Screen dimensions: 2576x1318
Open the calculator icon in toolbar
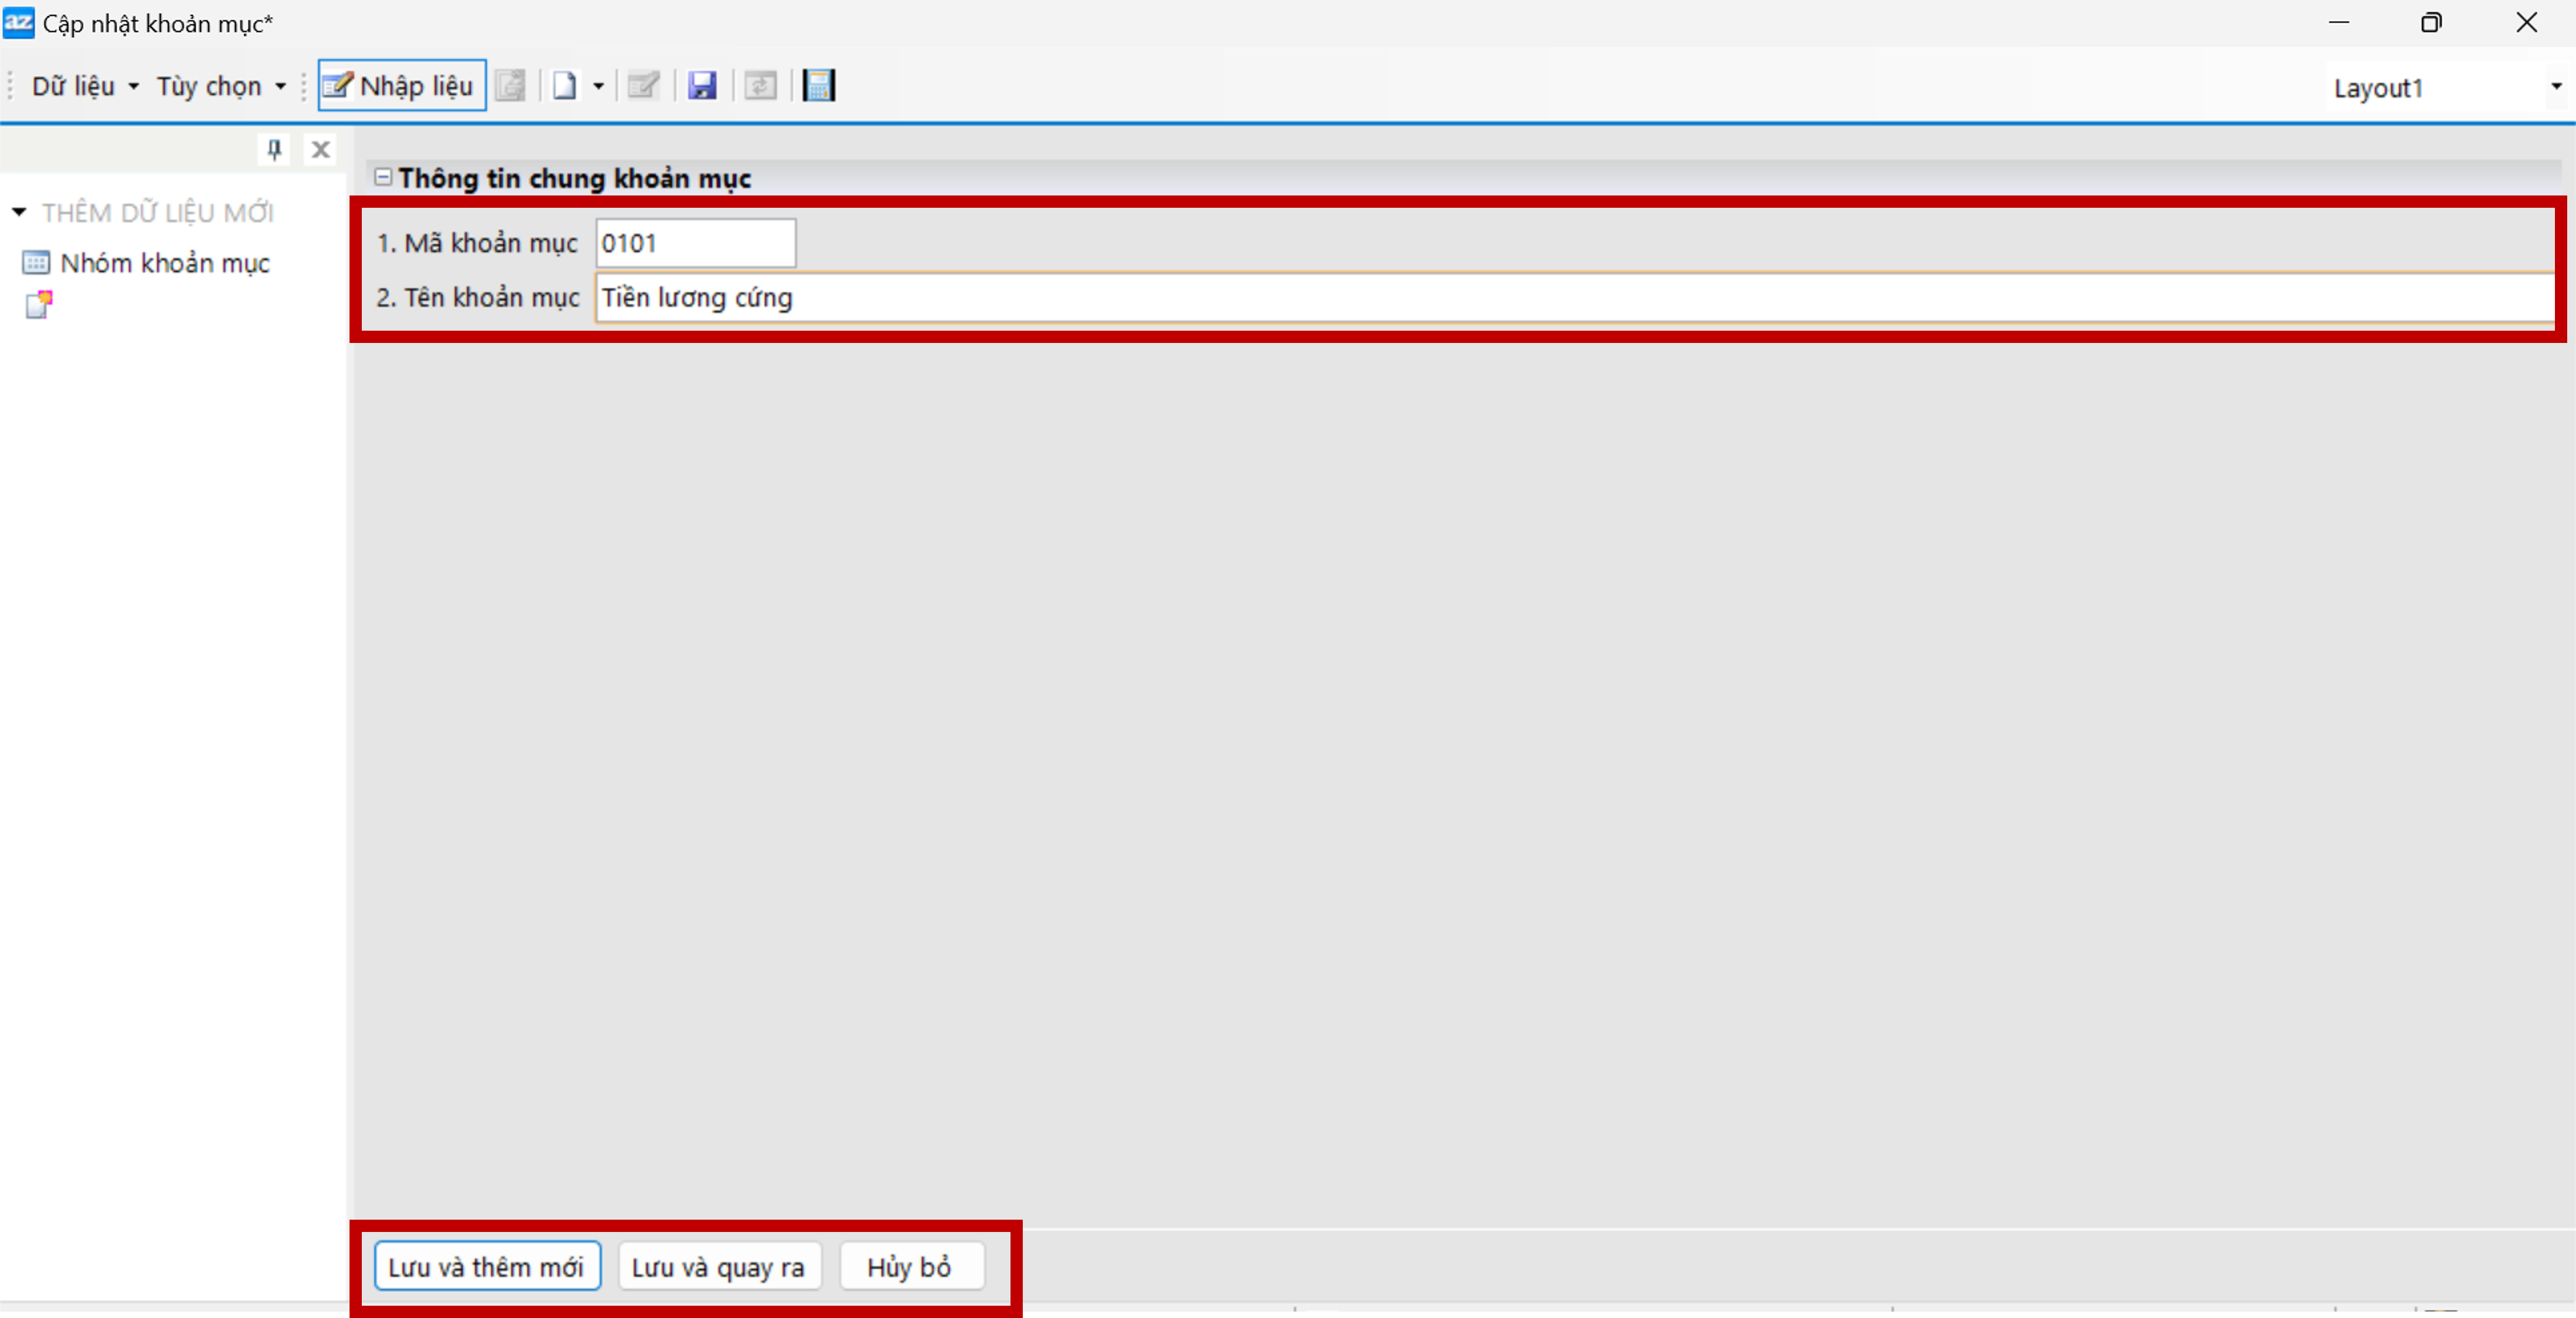(818, 86)
